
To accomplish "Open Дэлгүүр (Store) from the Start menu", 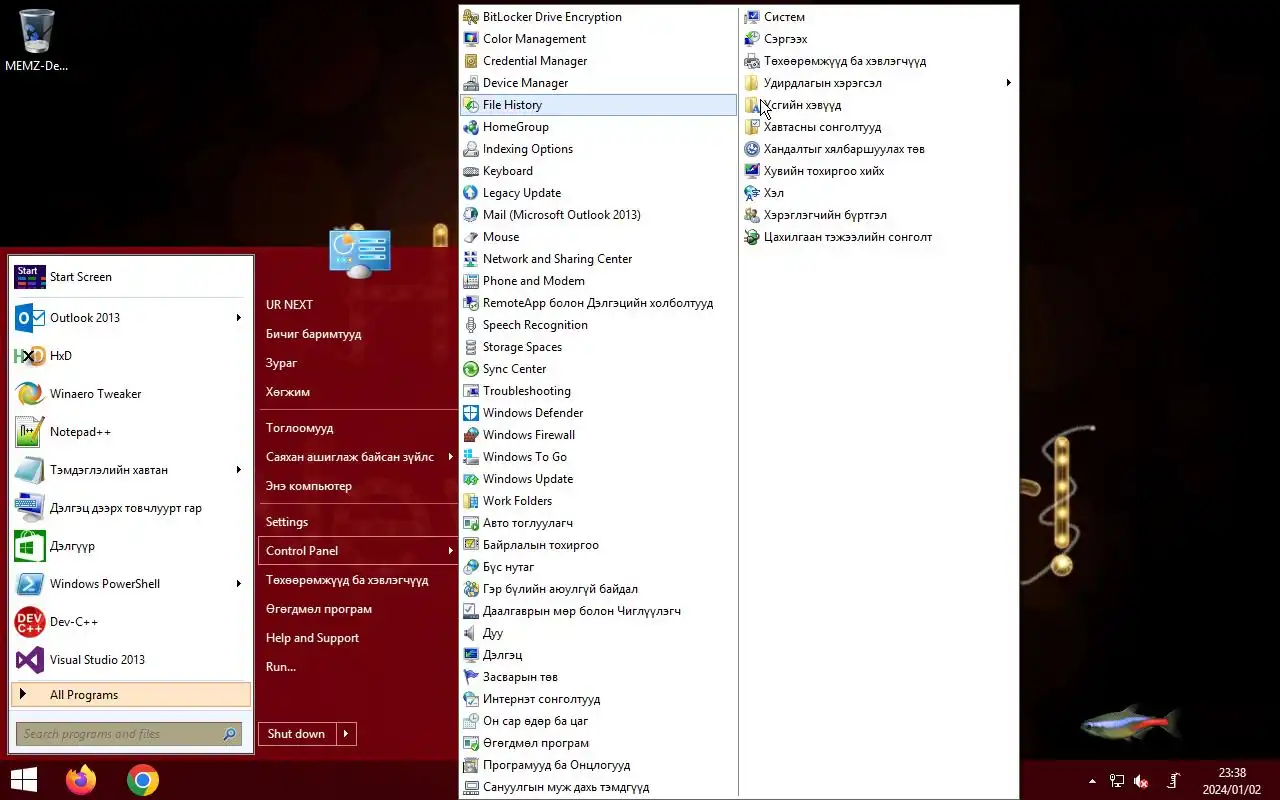I will coord(130,546).
